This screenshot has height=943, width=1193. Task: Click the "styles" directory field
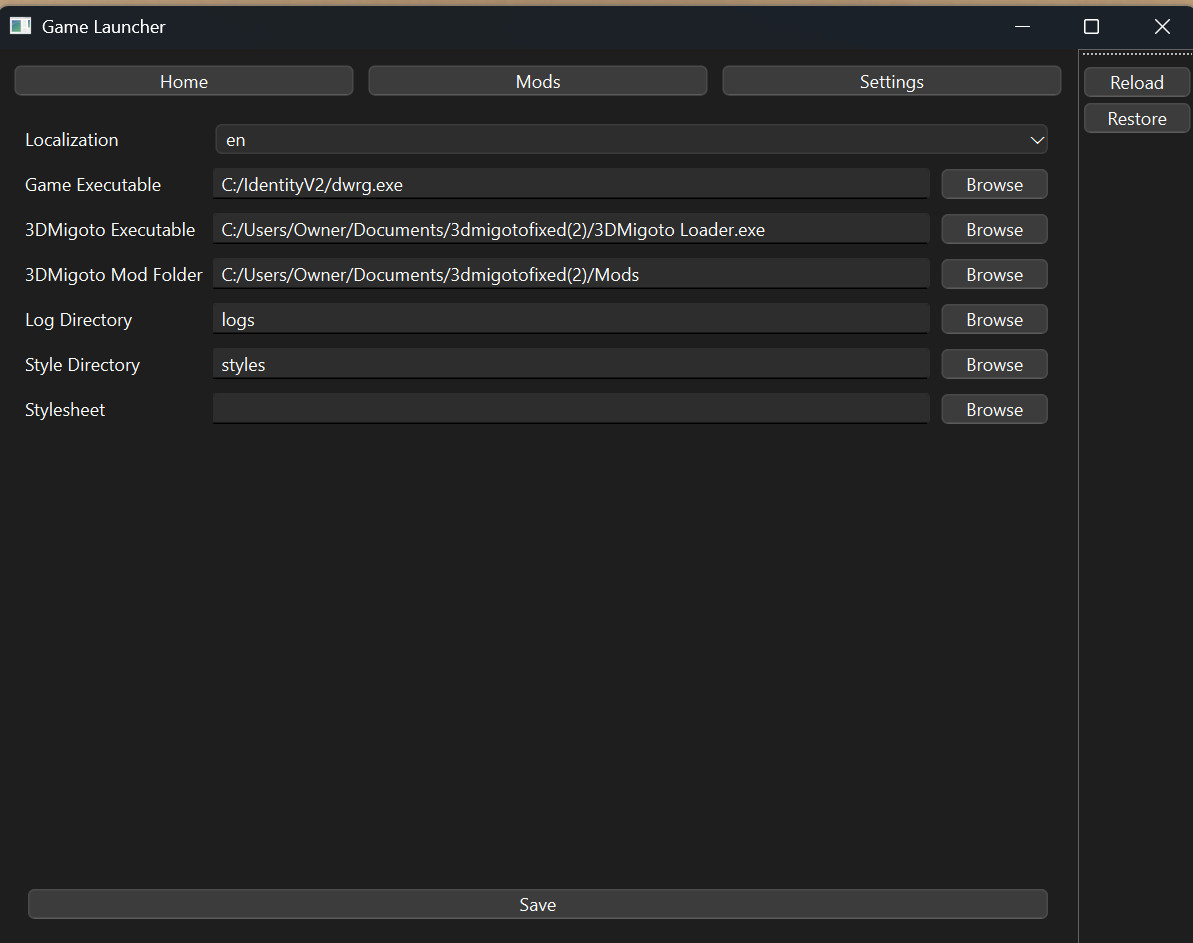[570, 364]
